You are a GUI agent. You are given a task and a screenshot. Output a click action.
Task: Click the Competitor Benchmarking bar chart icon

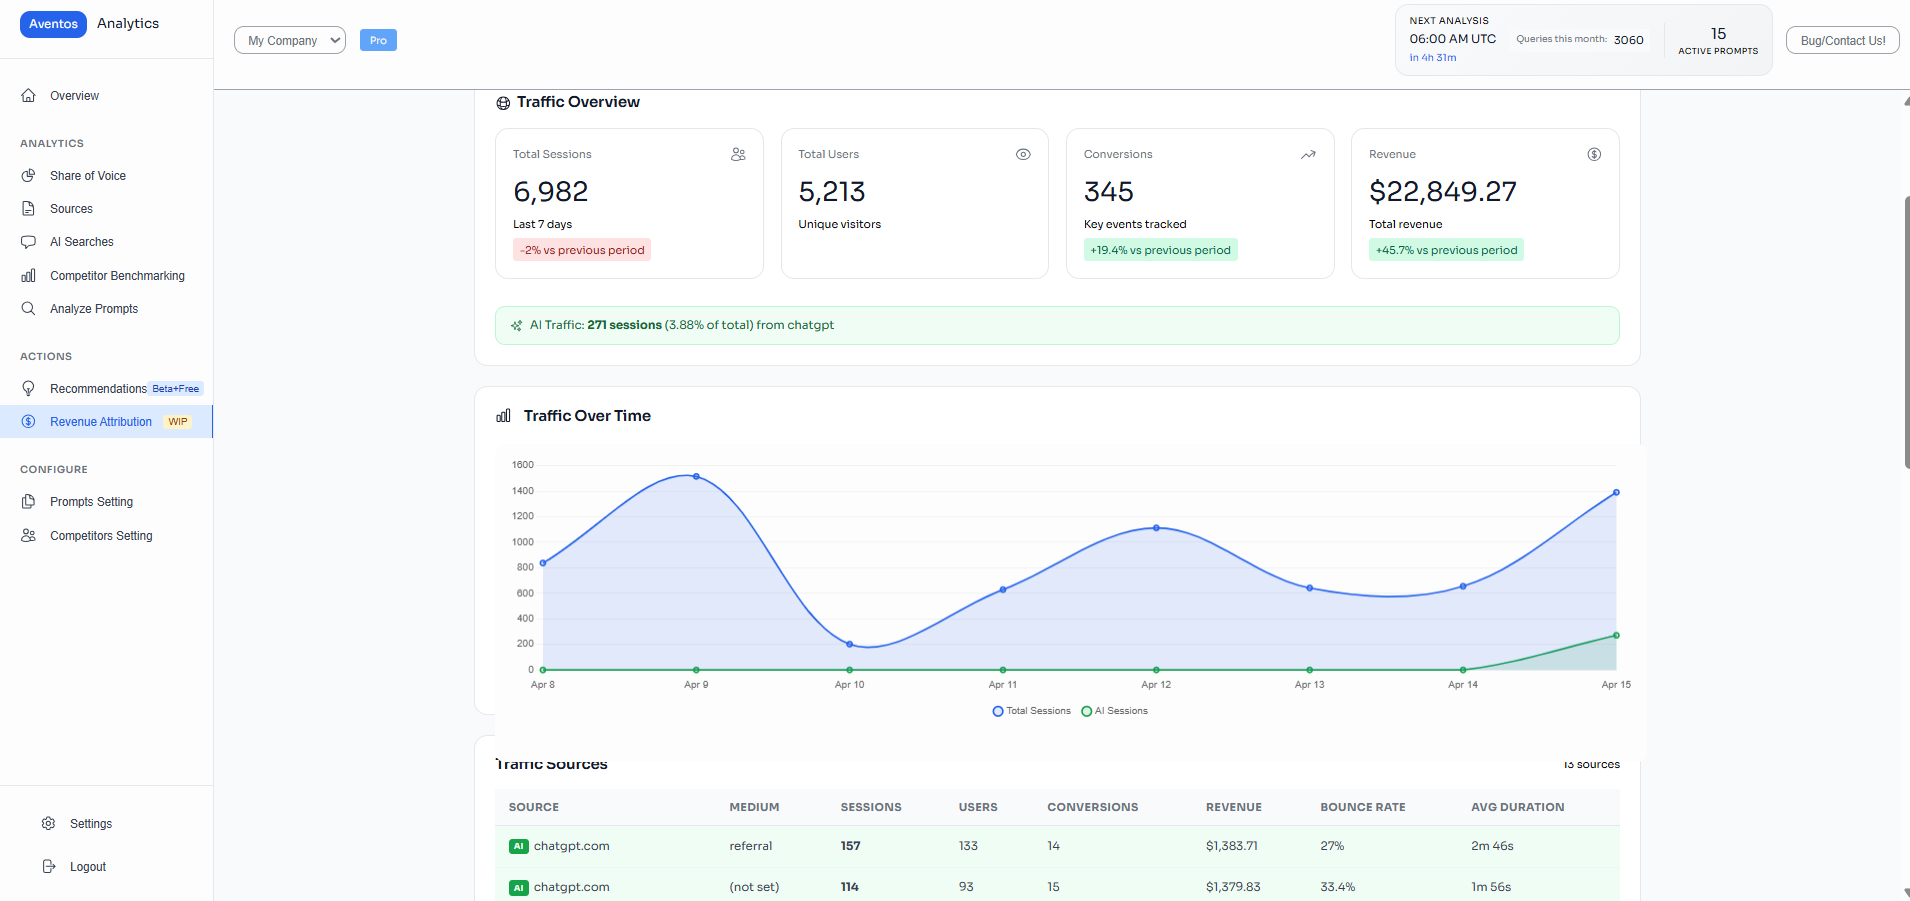pos(29,276)
